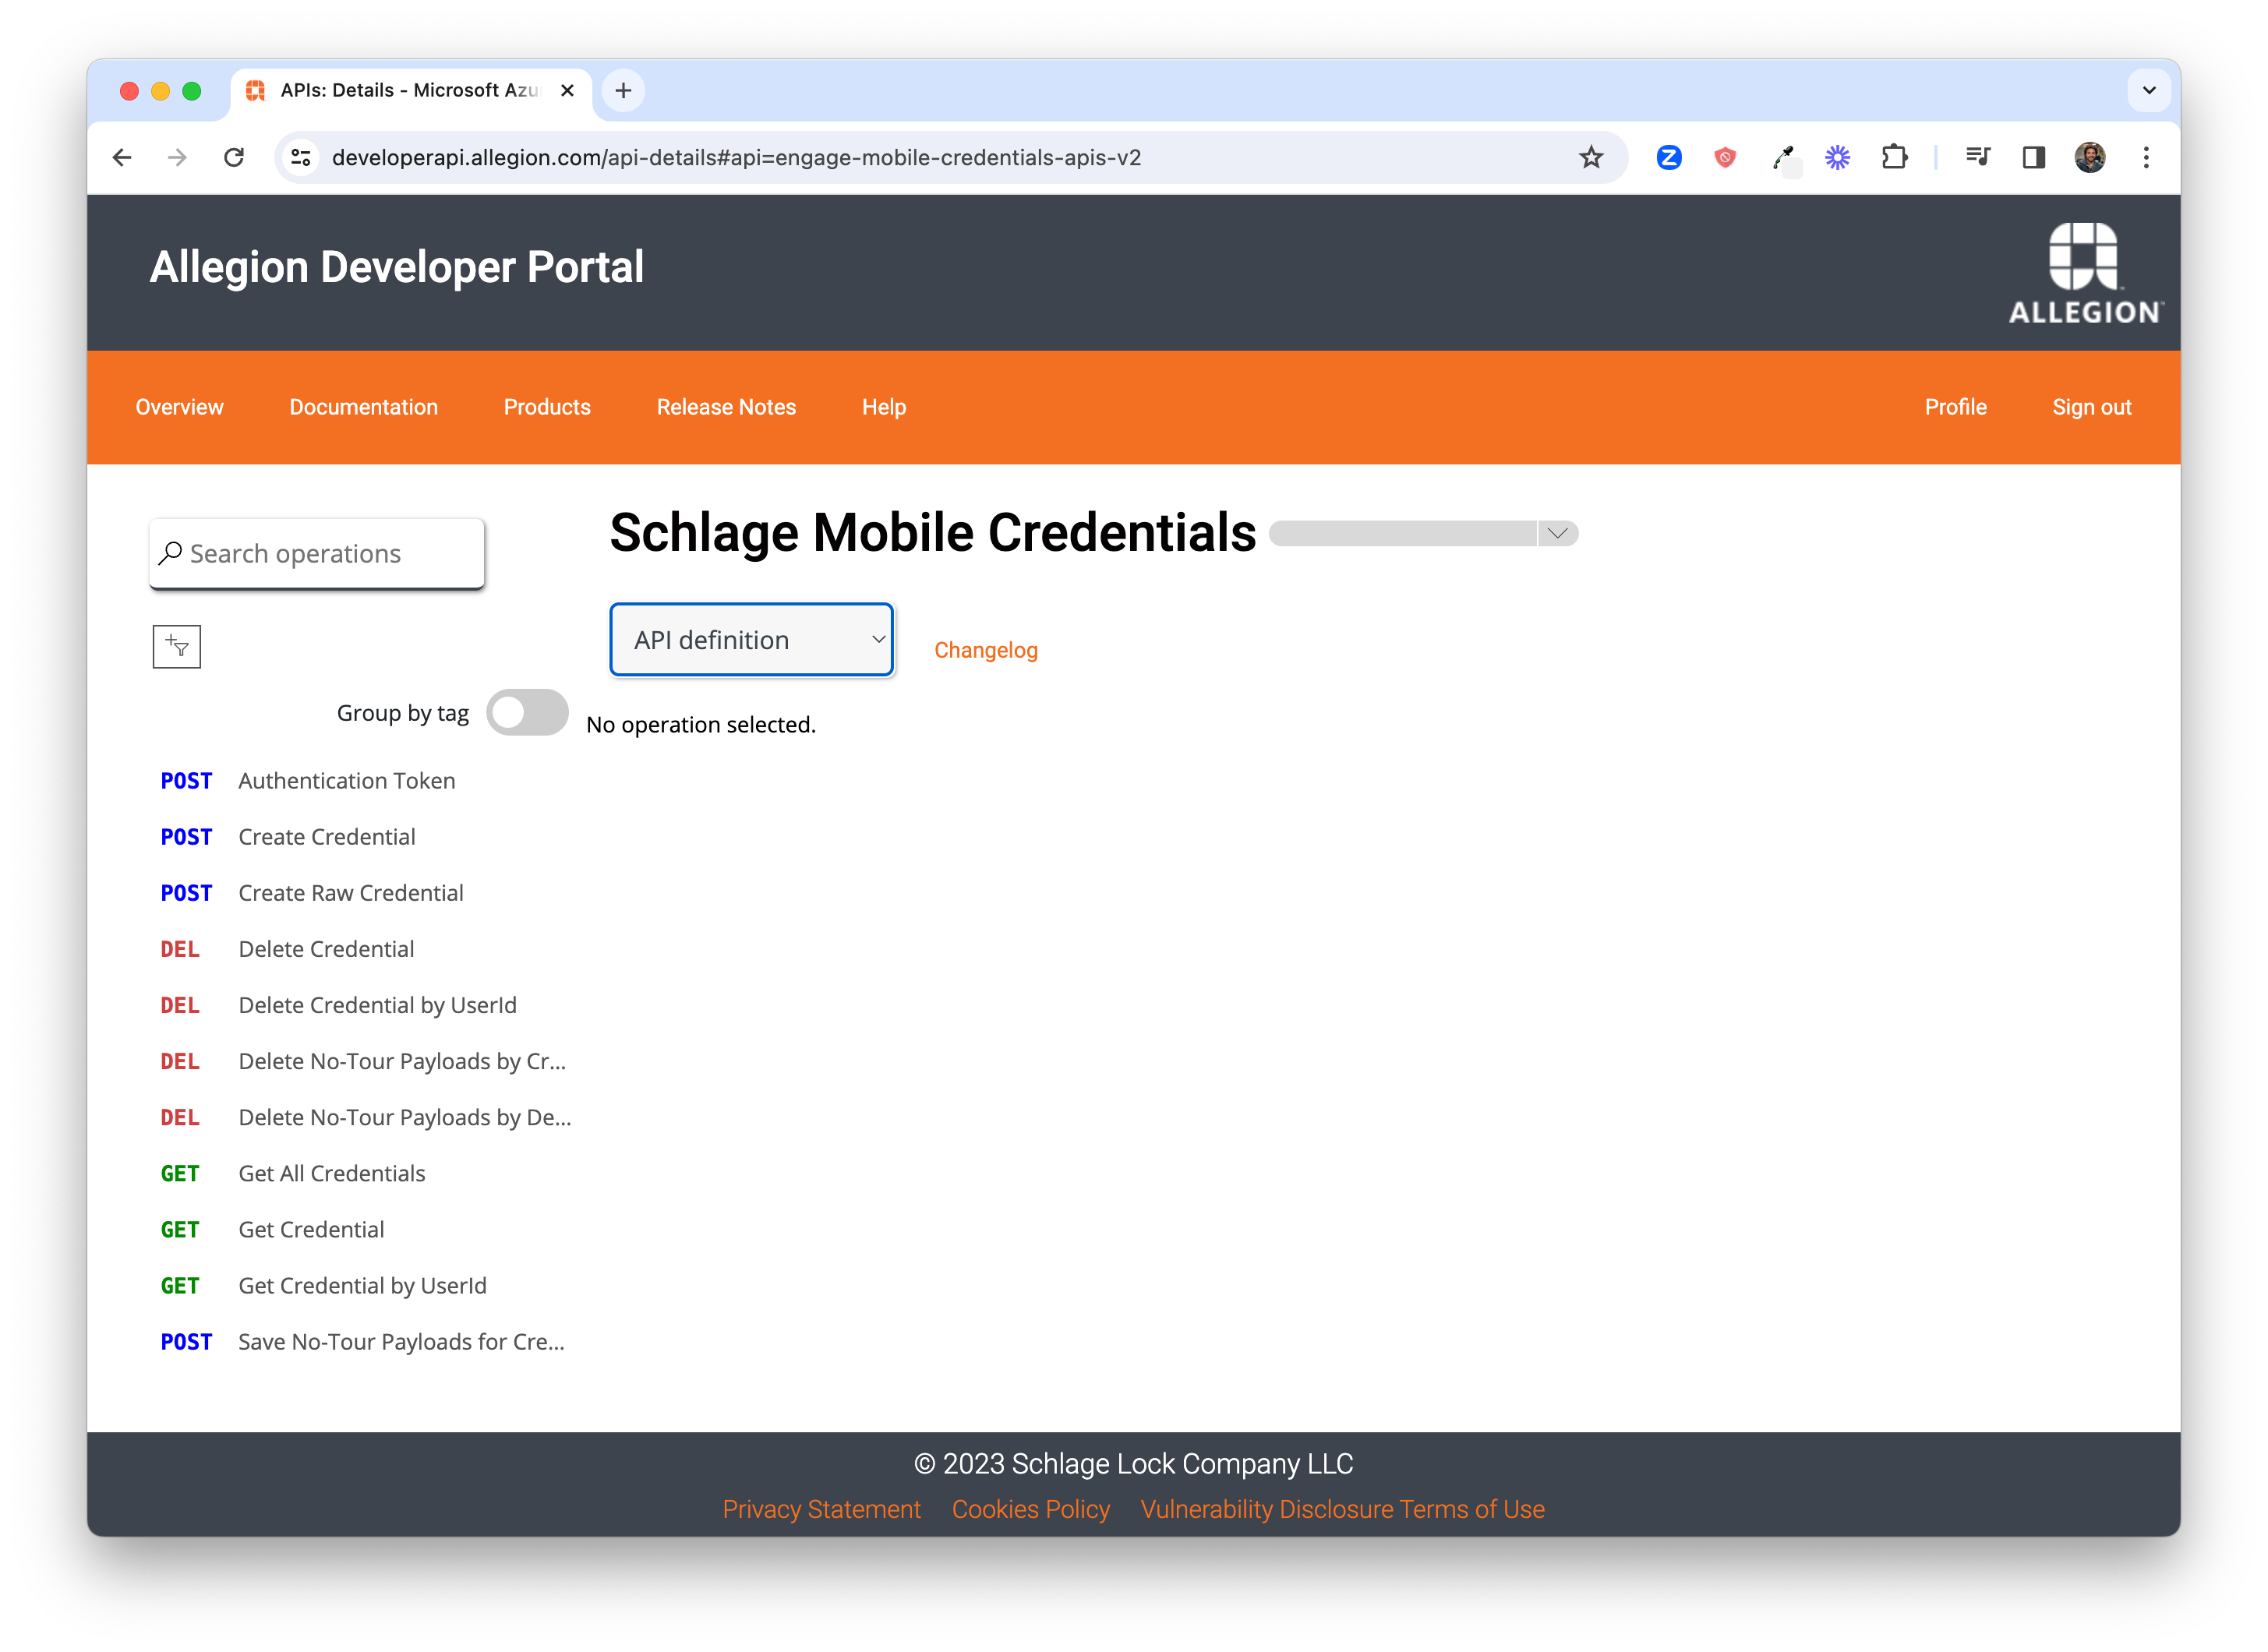The width and height of the screenshot is (2268, 1652).
Task: Click the POST Authentication Token operation
Action: 347,780
